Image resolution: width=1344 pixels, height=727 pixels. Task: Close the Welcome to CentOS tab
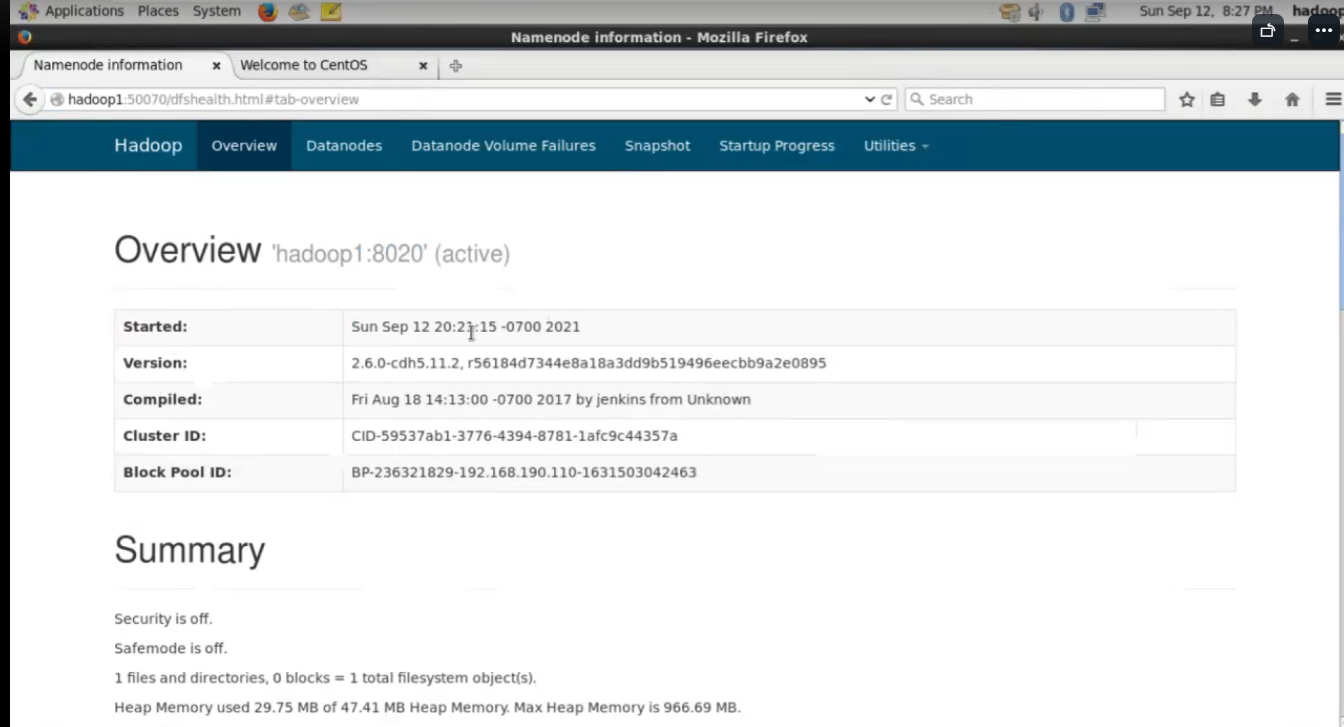pyautogui.click(x=423, y=66)
